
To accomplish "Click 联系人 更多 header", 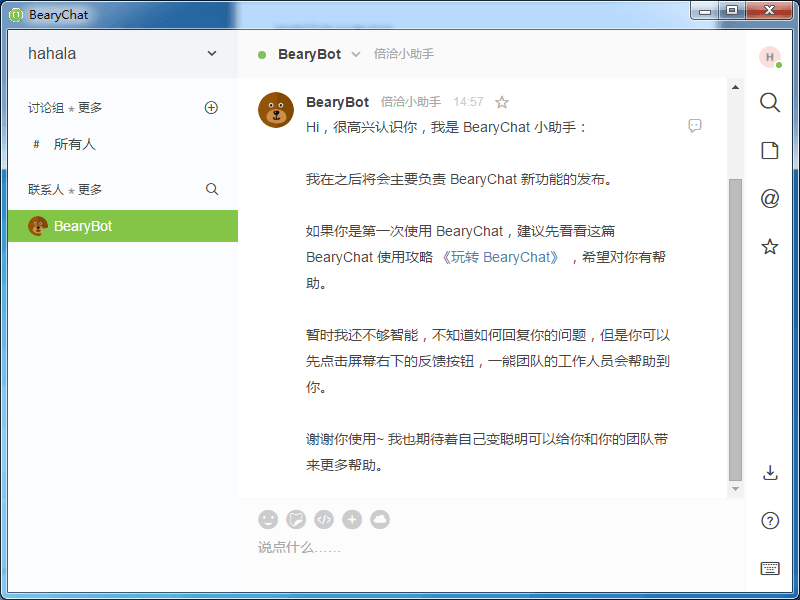I will pos(65,189).
